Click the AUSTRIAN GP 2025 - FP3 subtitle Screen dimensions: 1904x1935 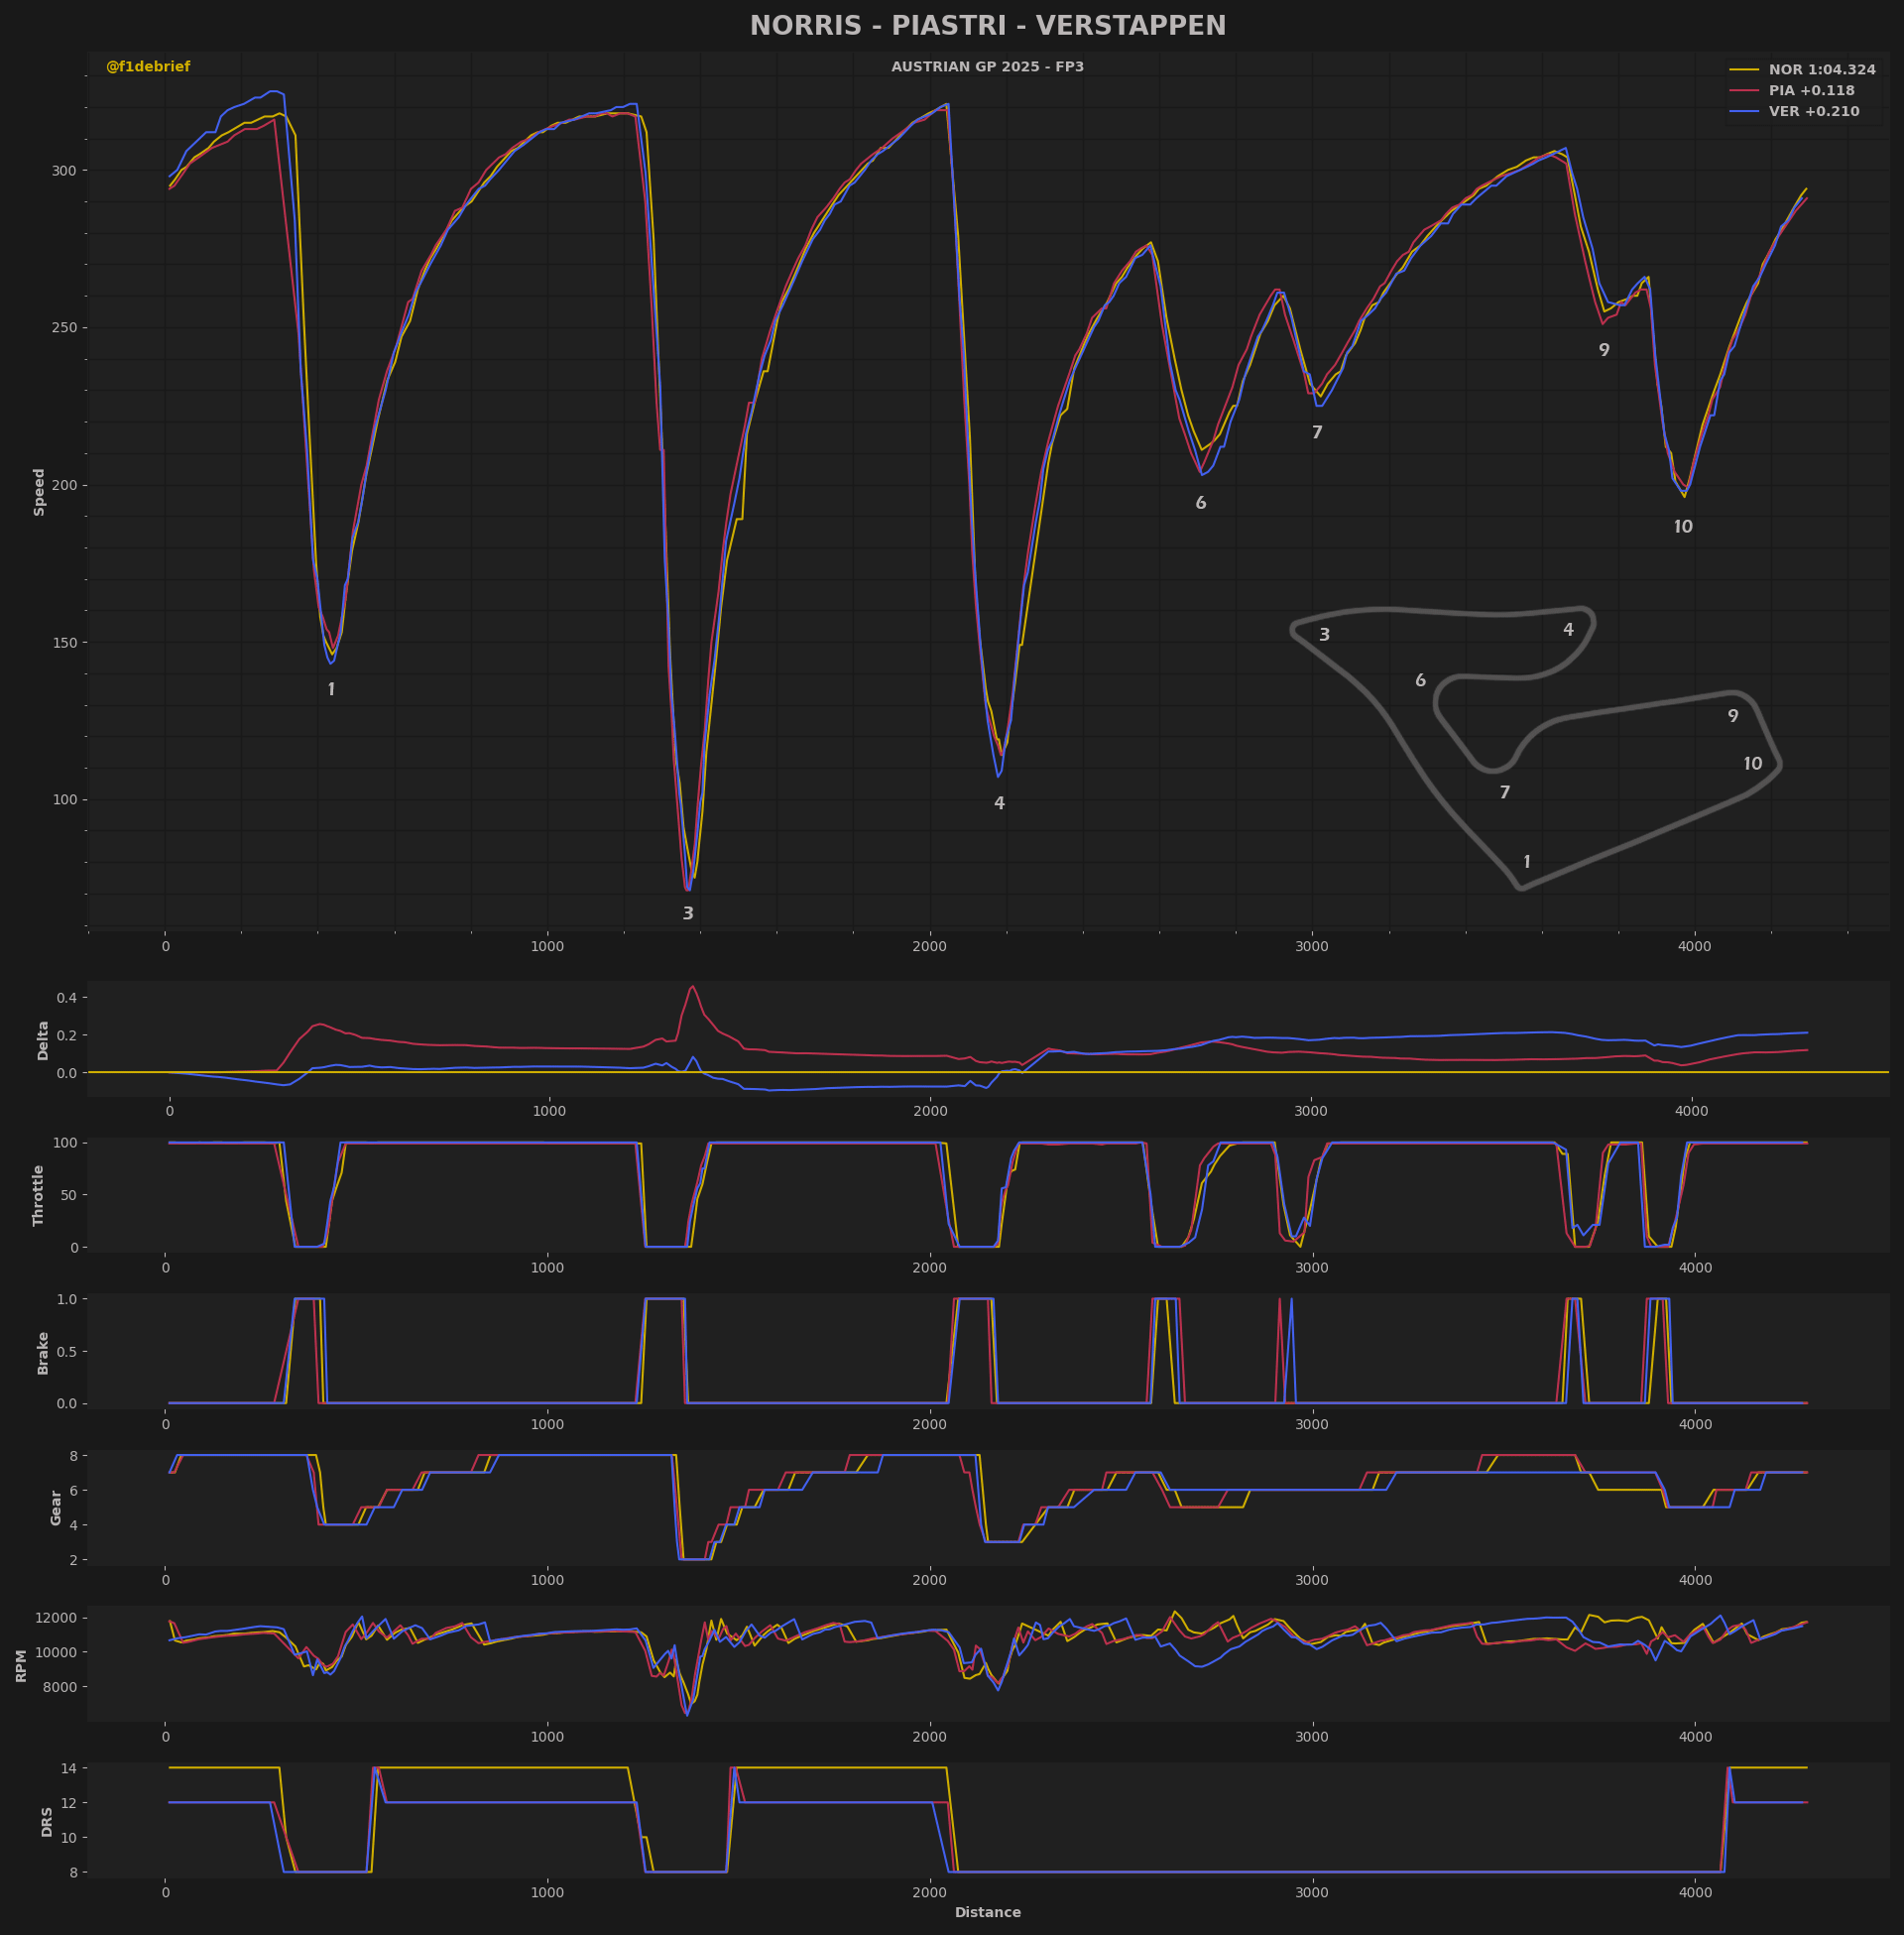(987, 67)
